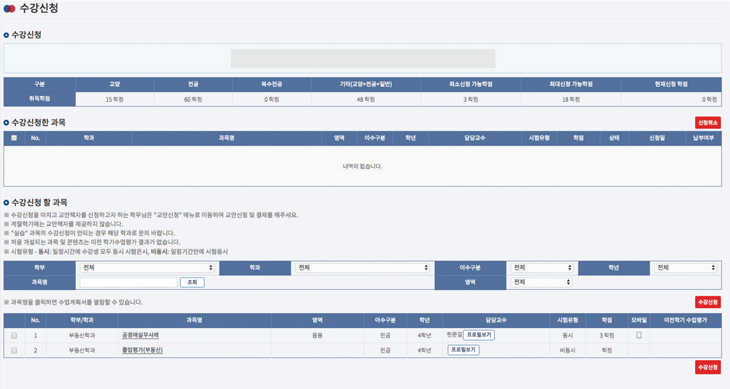Open the 학과 dropdown filter

coord(362,268)
